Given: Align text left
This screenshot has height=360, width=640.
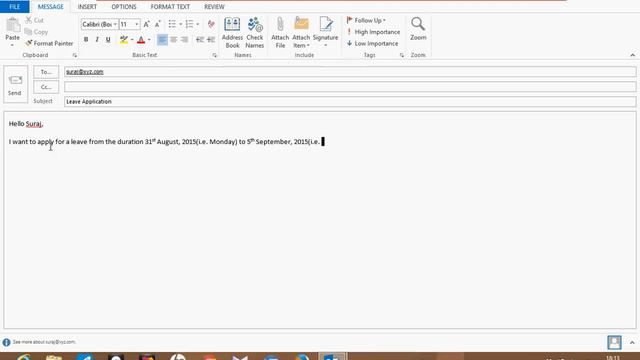Looking at the screenshot, I should (x=162, y=40).
